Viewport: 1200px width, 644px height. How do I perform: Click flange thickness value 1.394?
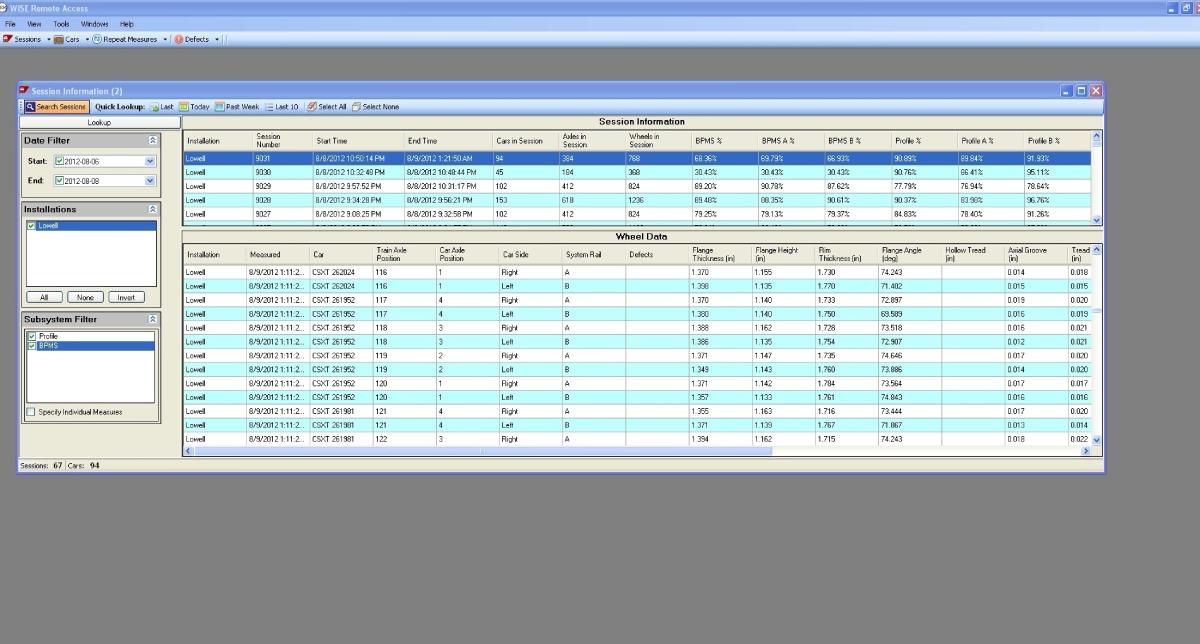721,439
